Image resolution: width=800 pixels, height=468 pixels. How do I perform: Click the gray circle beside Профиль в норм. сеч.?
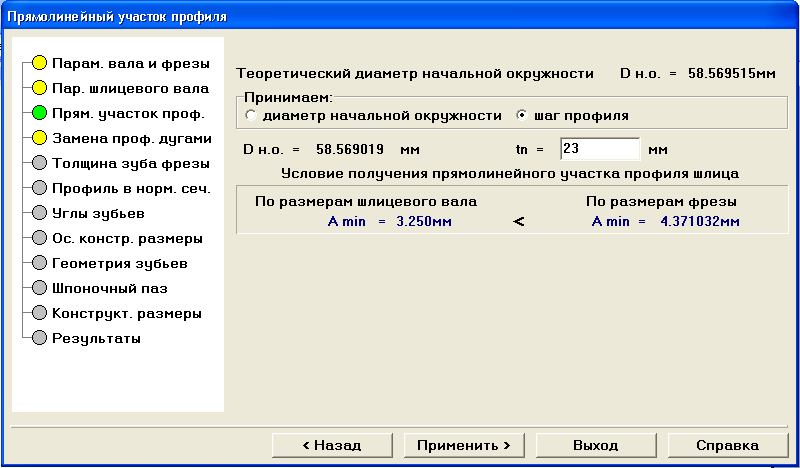pos(39,188)
